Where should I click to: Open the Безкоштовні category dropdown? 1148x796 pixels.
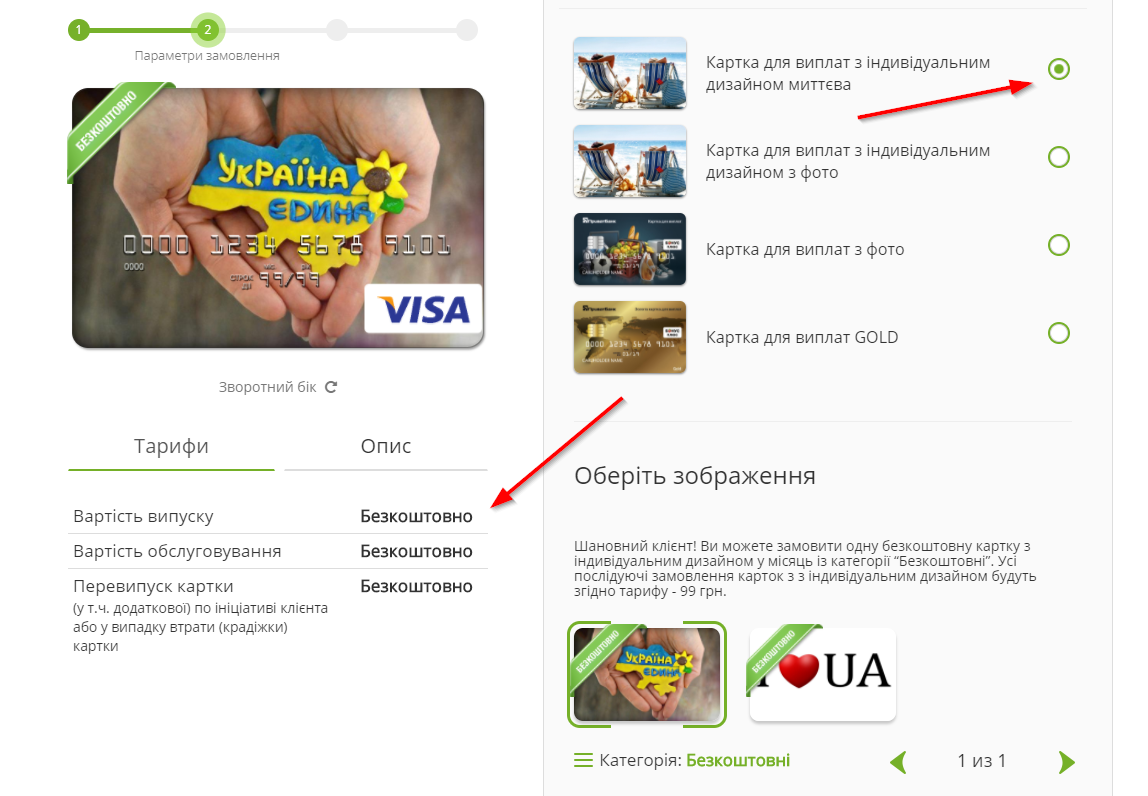738,760
